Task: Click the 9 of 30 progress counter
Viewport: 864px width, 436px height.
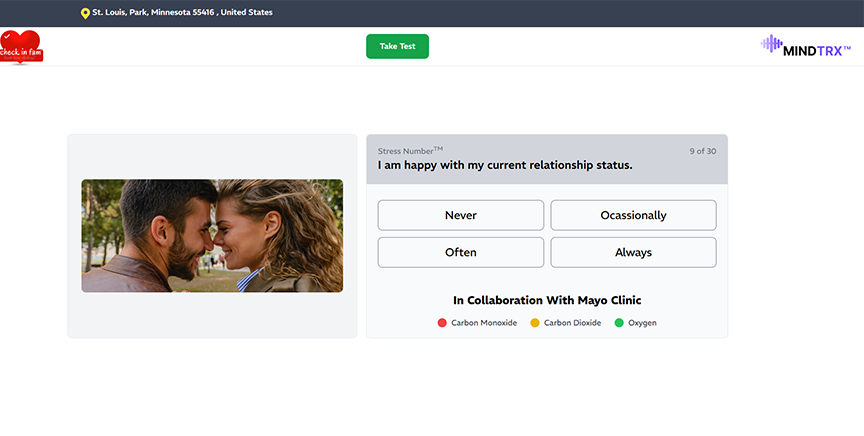Action: (x=702, y=151)
